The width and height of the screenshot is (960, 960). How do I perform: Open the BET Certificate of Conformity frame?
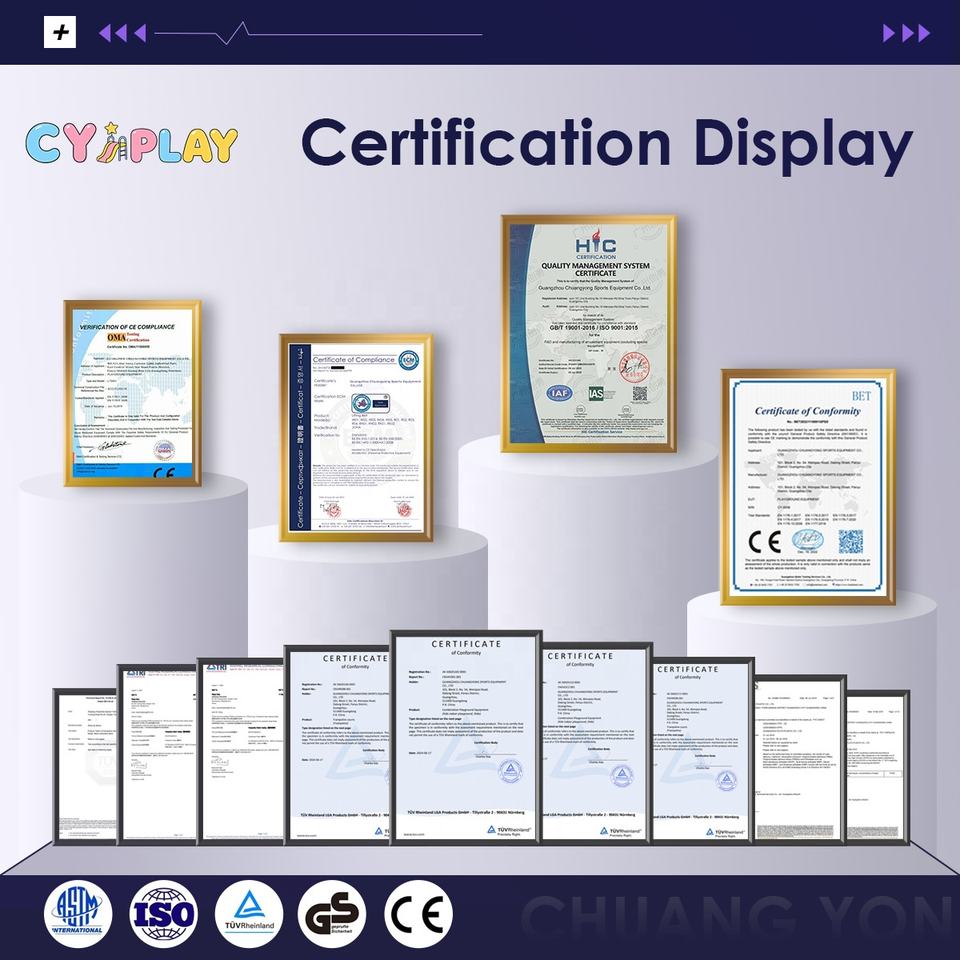pos(808,487)
